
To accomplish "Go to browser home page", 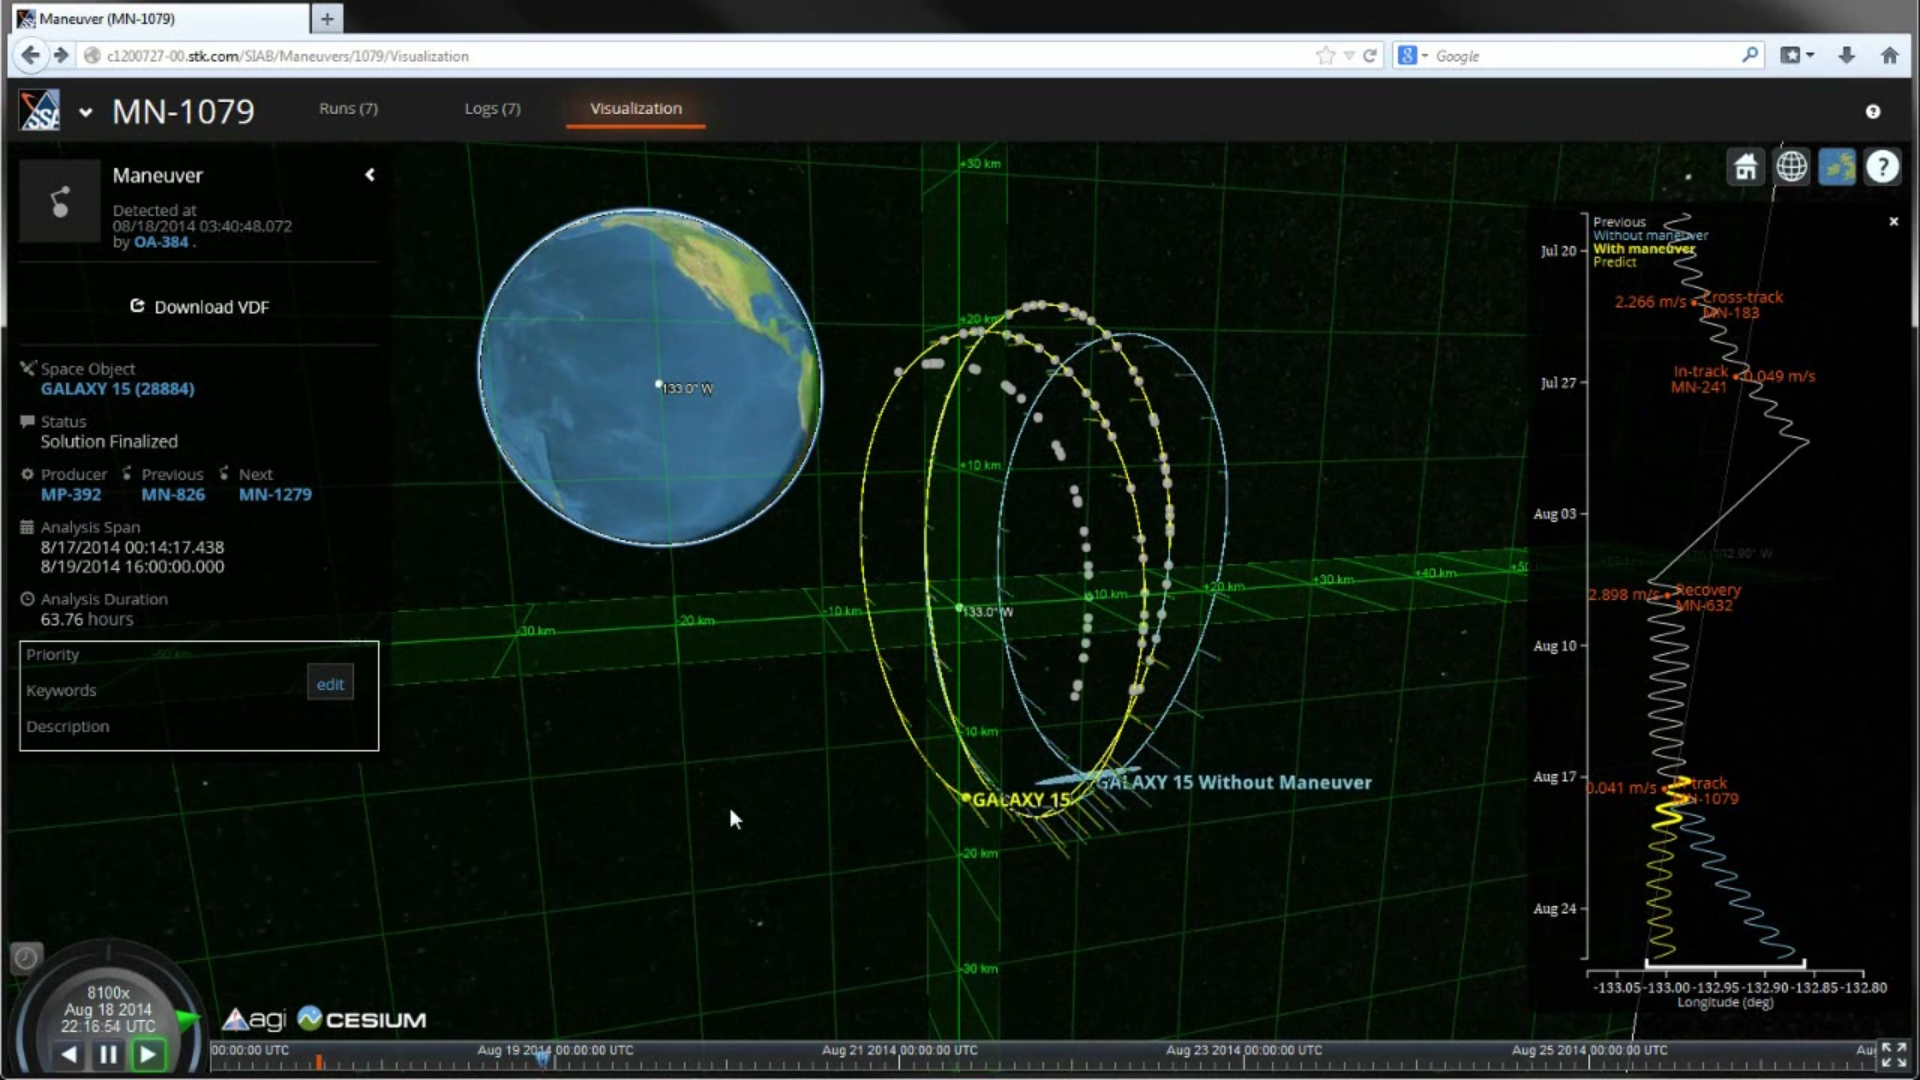I will pos(1889,56).
